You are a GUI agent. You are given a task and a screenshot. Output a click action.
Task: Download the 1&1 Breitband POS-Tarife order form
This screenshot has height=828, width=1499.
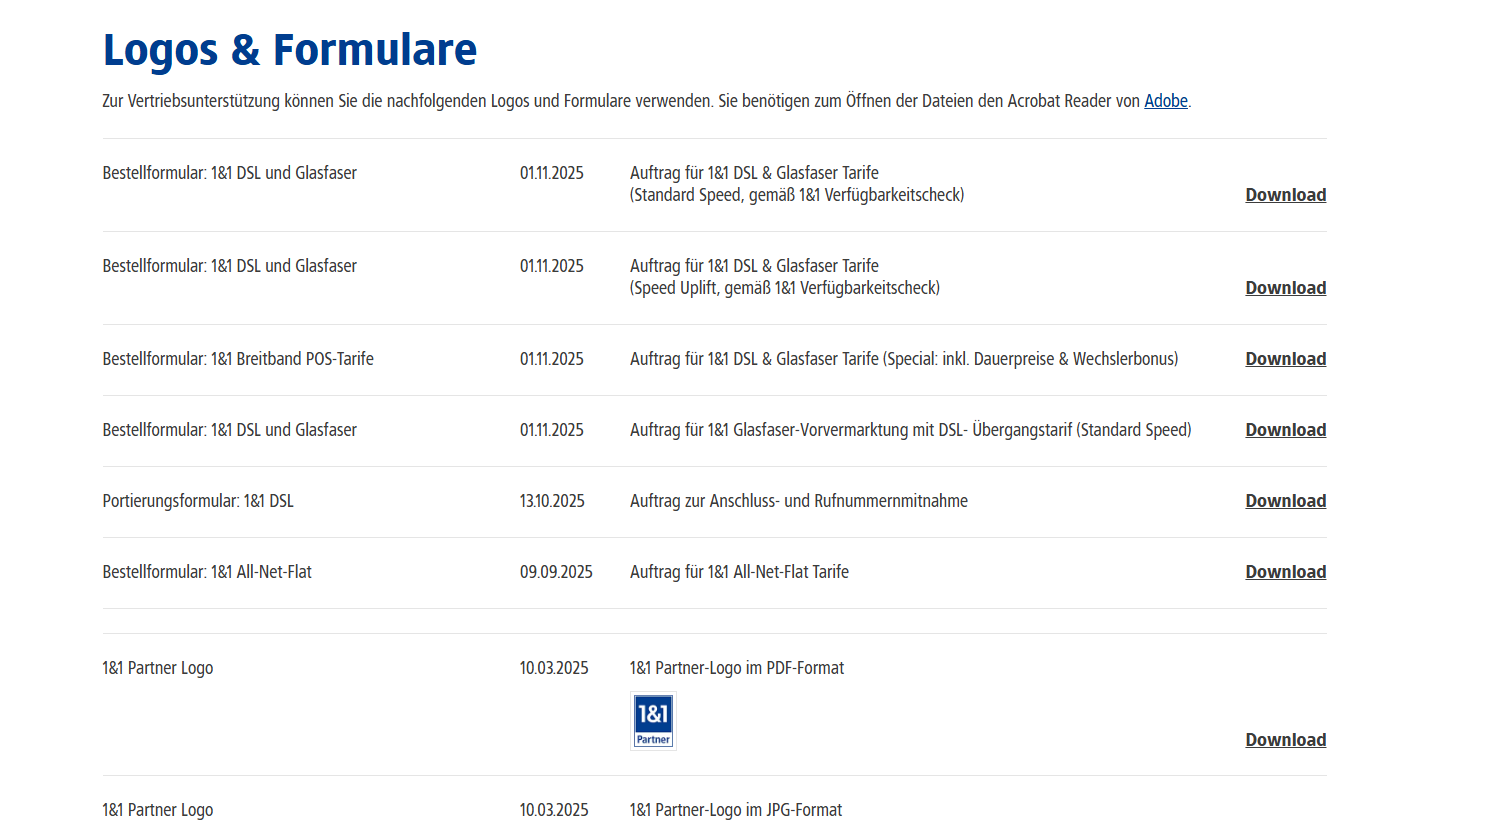point(1285,358)
